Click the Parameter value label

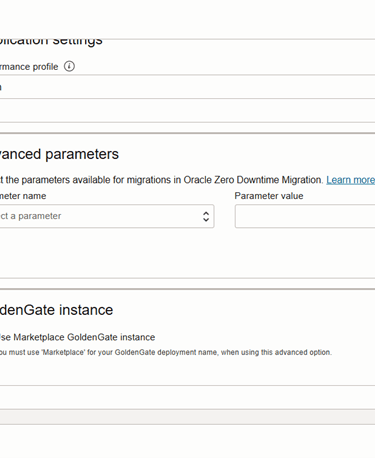[x=269, y=196]
